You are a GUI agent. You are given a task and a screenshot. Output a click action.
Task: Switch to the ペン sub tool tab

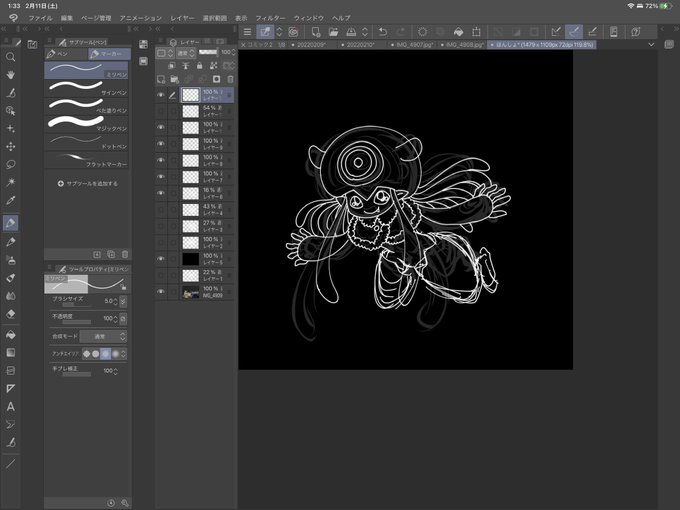[66, 54]
